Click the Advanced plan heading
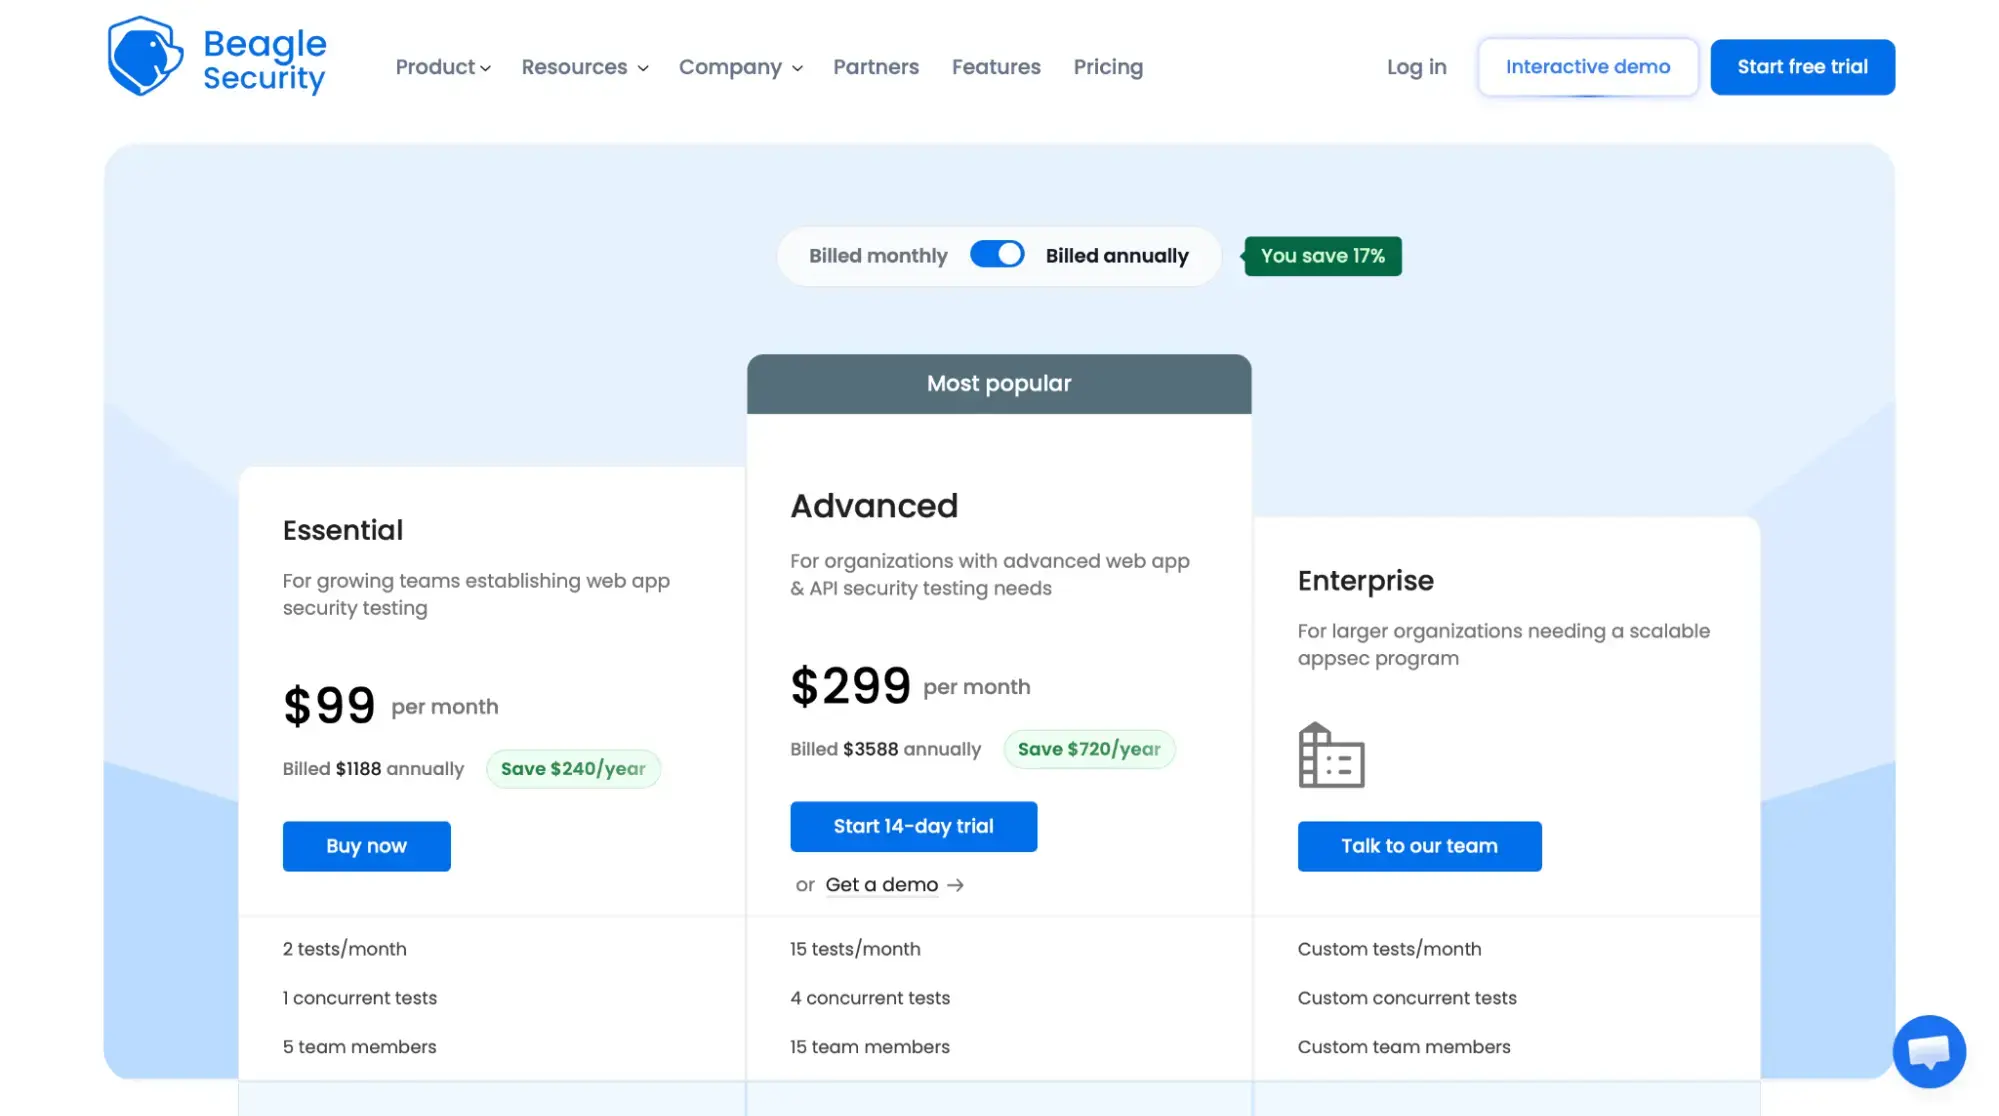This screenshot has width=1999, height=1116. pos(874,506)
